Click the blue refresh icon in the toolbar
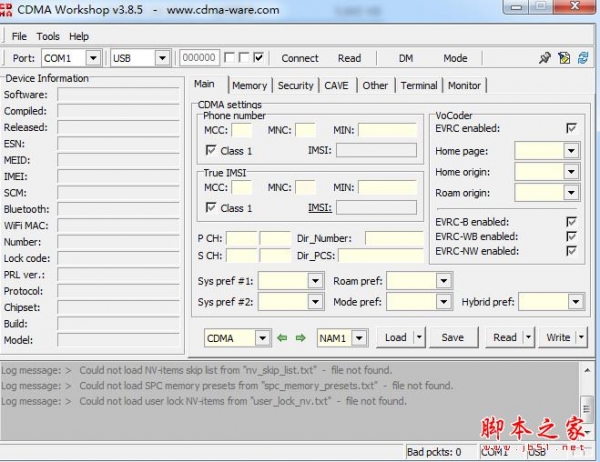The image size is (600, 462). (x=583, y=58)
